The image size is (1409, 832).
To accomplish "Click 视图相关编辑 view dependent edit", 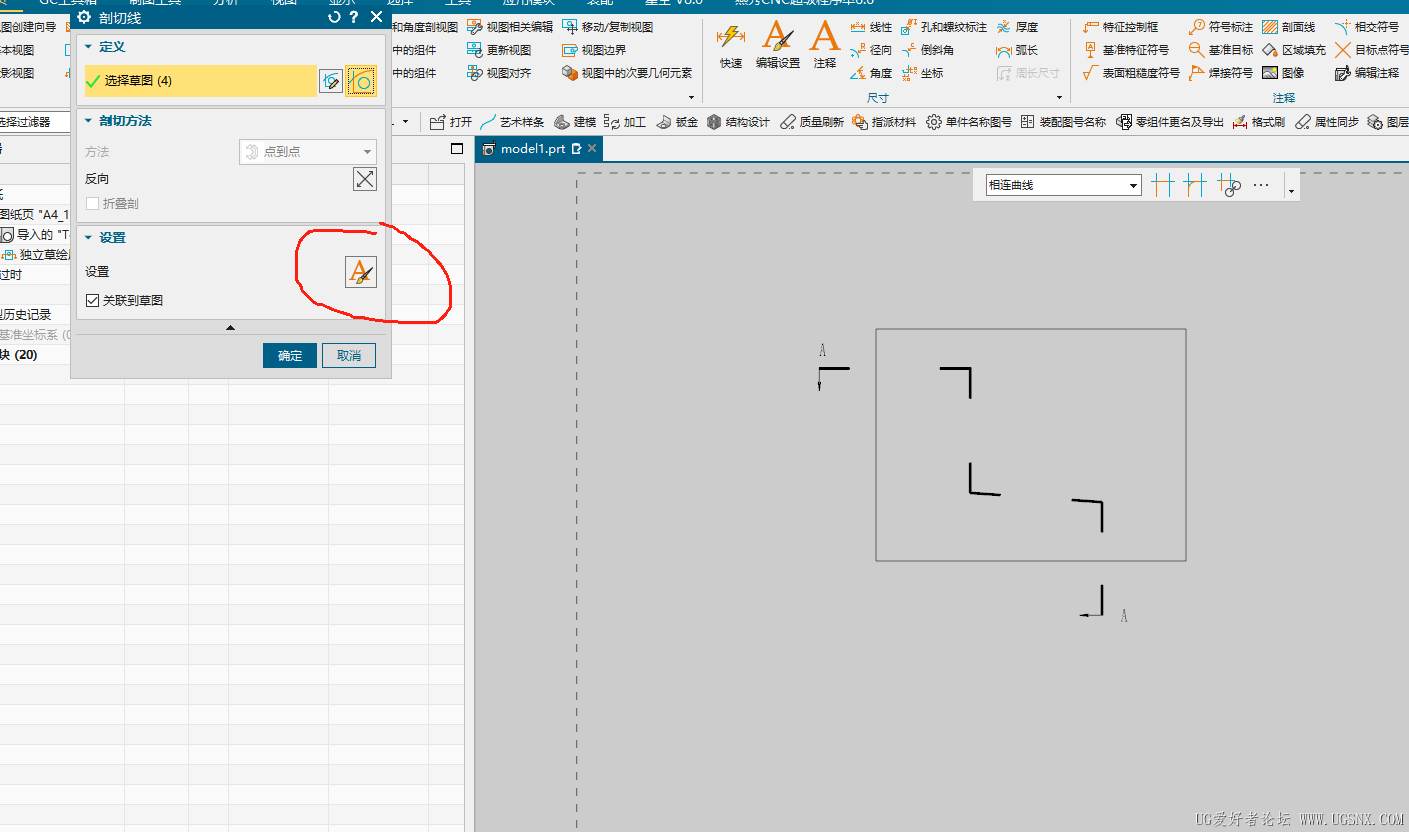I will click(x=510, y=27).
